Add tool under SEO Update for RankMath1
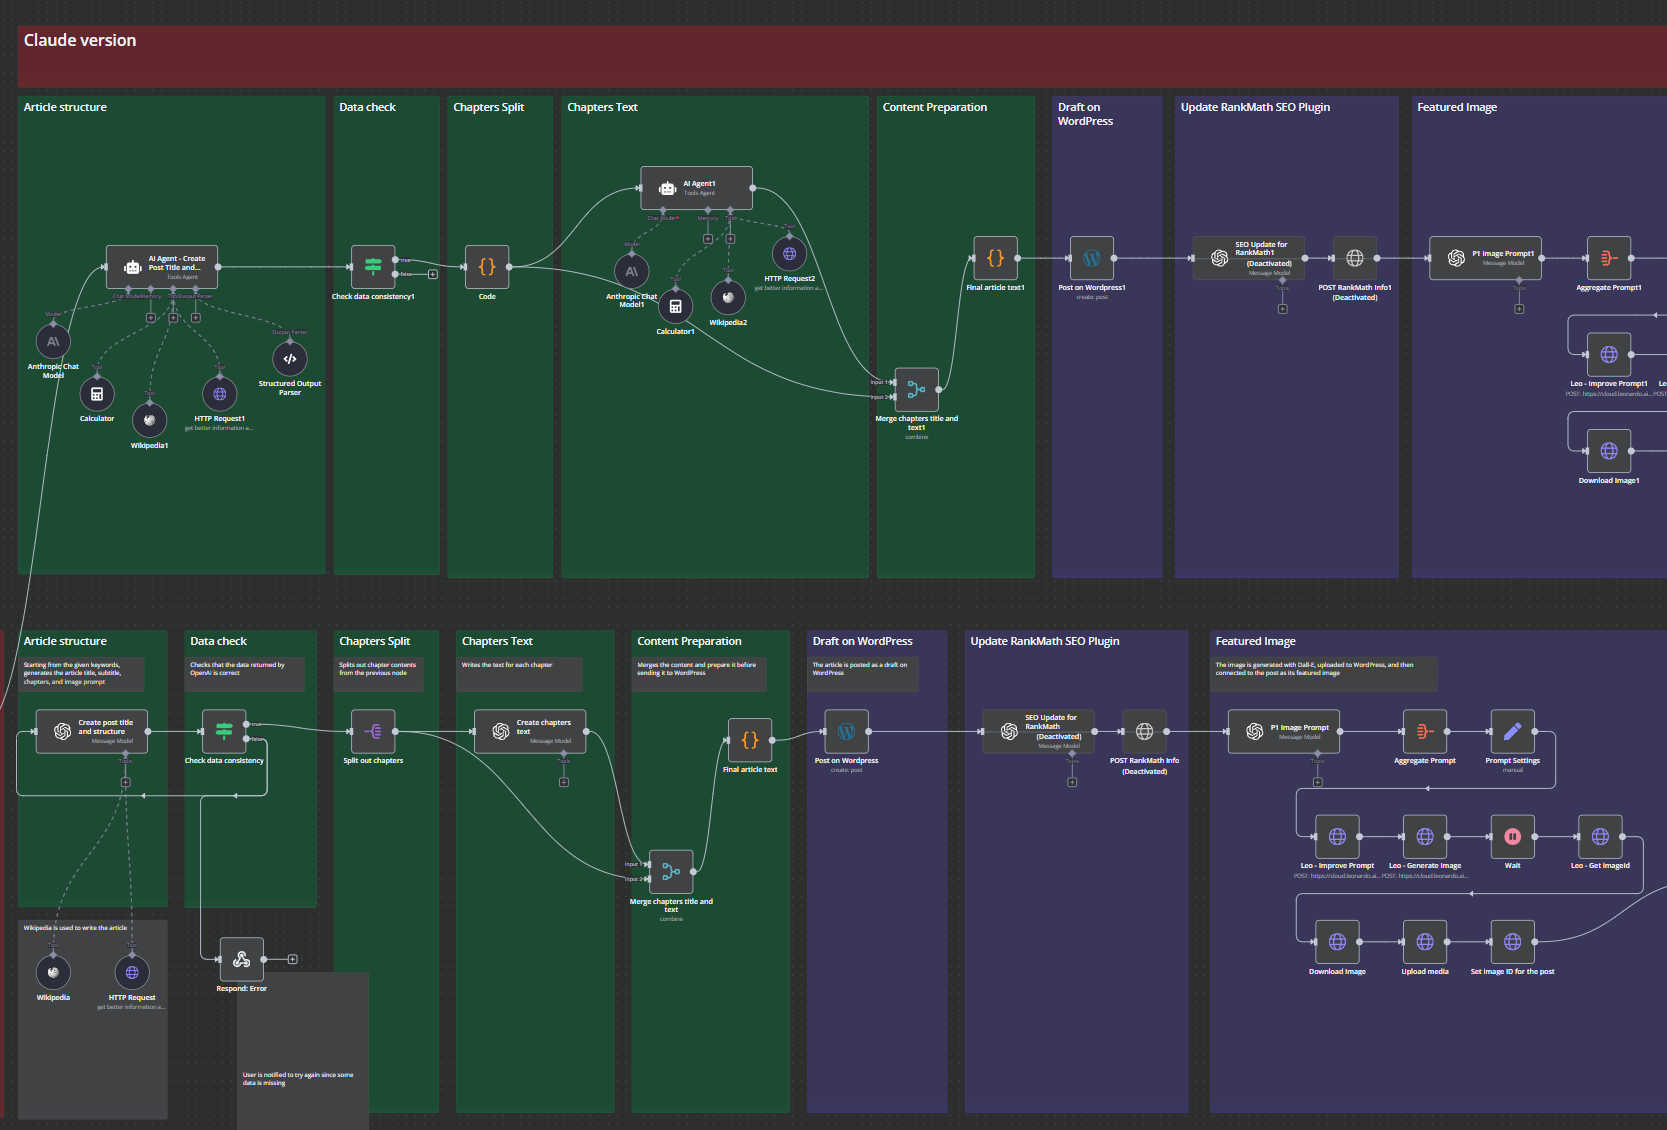Screen dimensions: 1667x1130 [1283, 309]
